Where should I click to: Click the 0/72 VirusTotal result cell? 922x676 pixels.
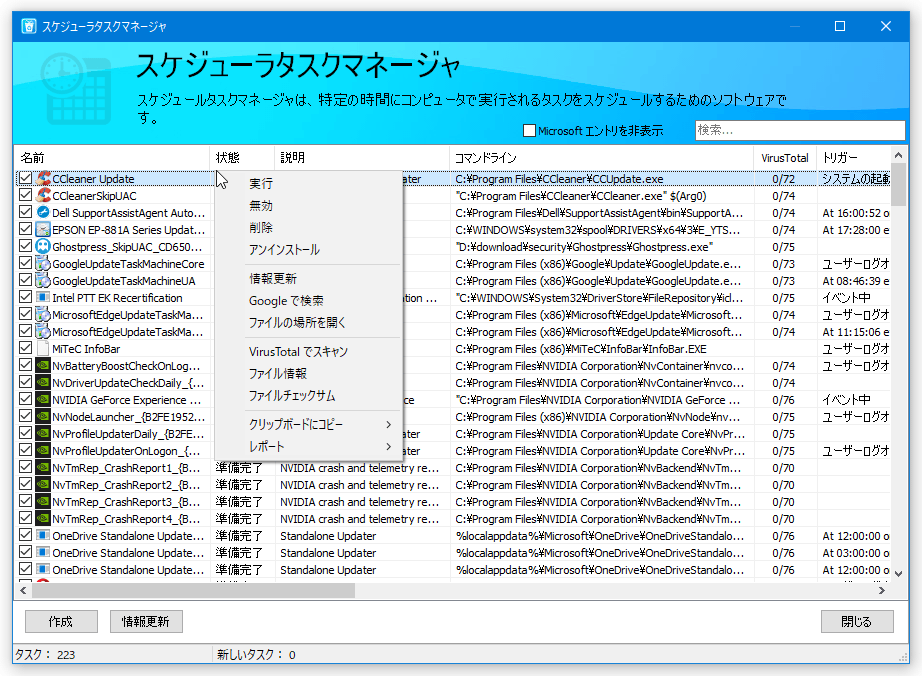784,179
